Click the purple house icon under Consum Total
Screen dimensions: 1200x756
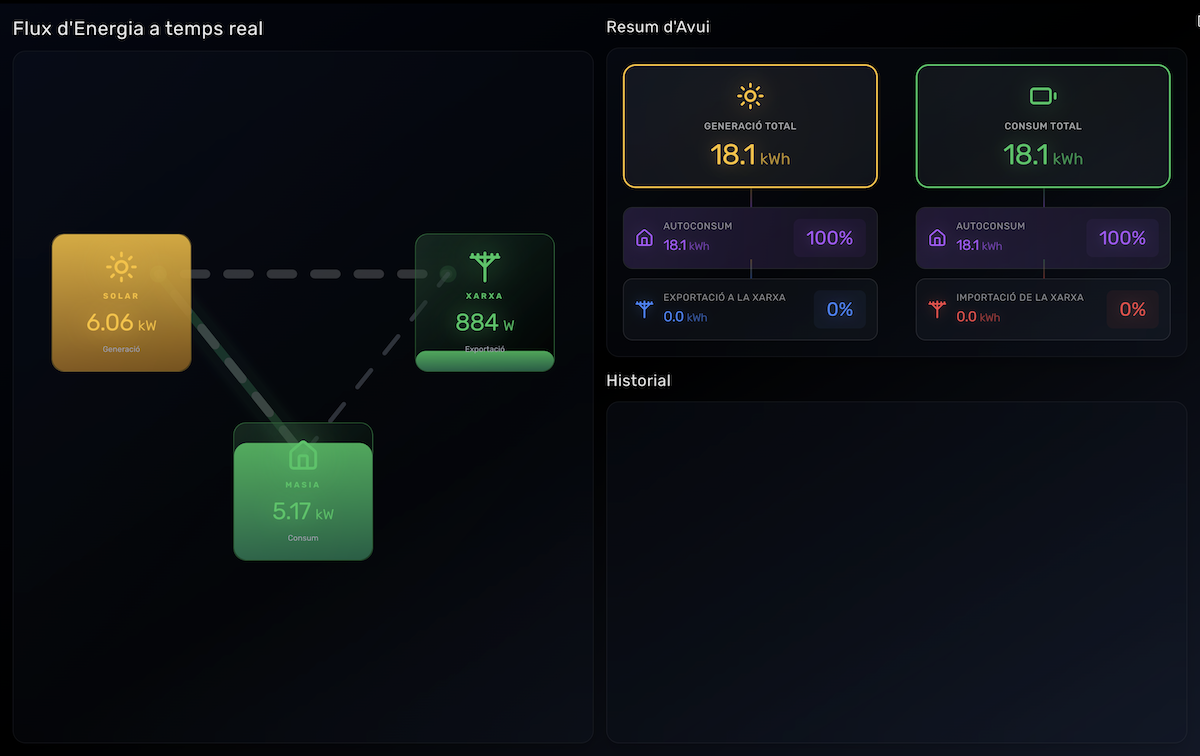937,238
